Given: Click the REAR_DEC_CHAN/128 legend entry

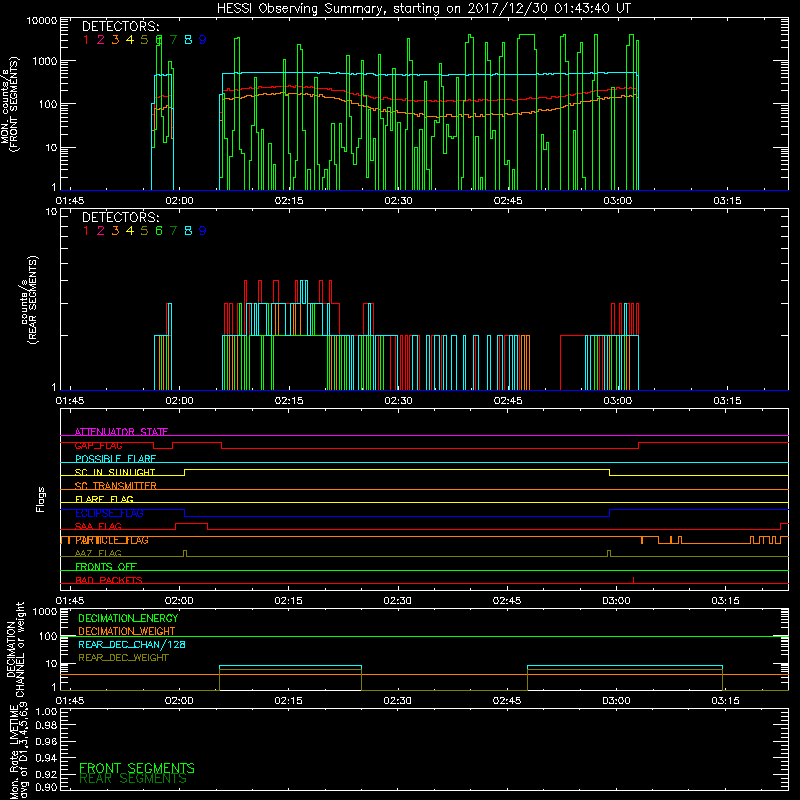Looking at the screenshot, I should click(132, 644).
